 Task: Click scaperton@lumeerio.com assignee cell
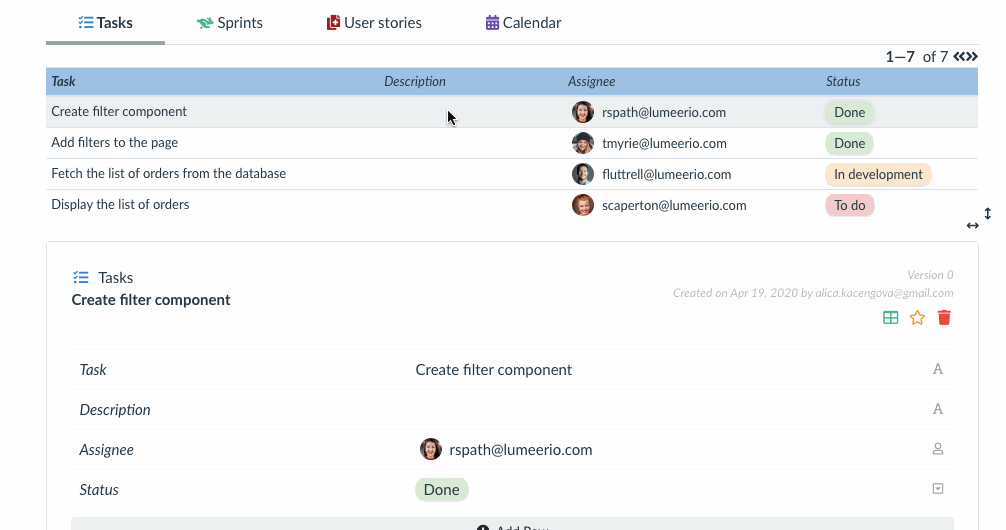click(x=674, y=205)
